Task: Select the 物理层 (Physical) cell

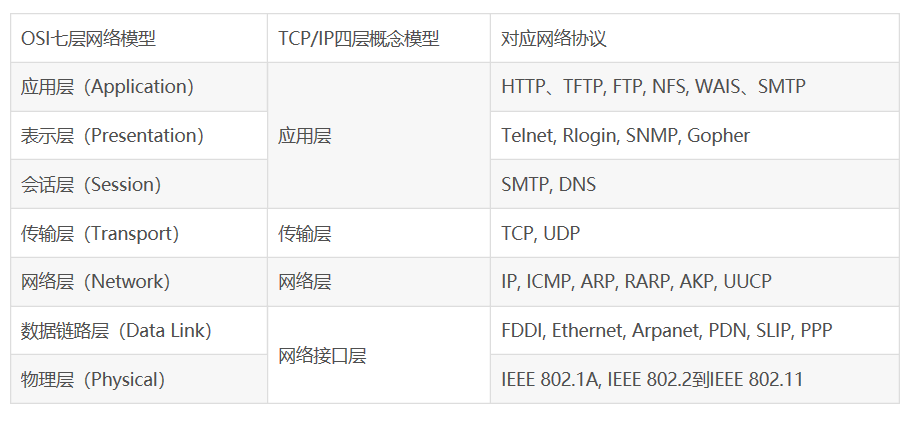Action: click(139, 379)
